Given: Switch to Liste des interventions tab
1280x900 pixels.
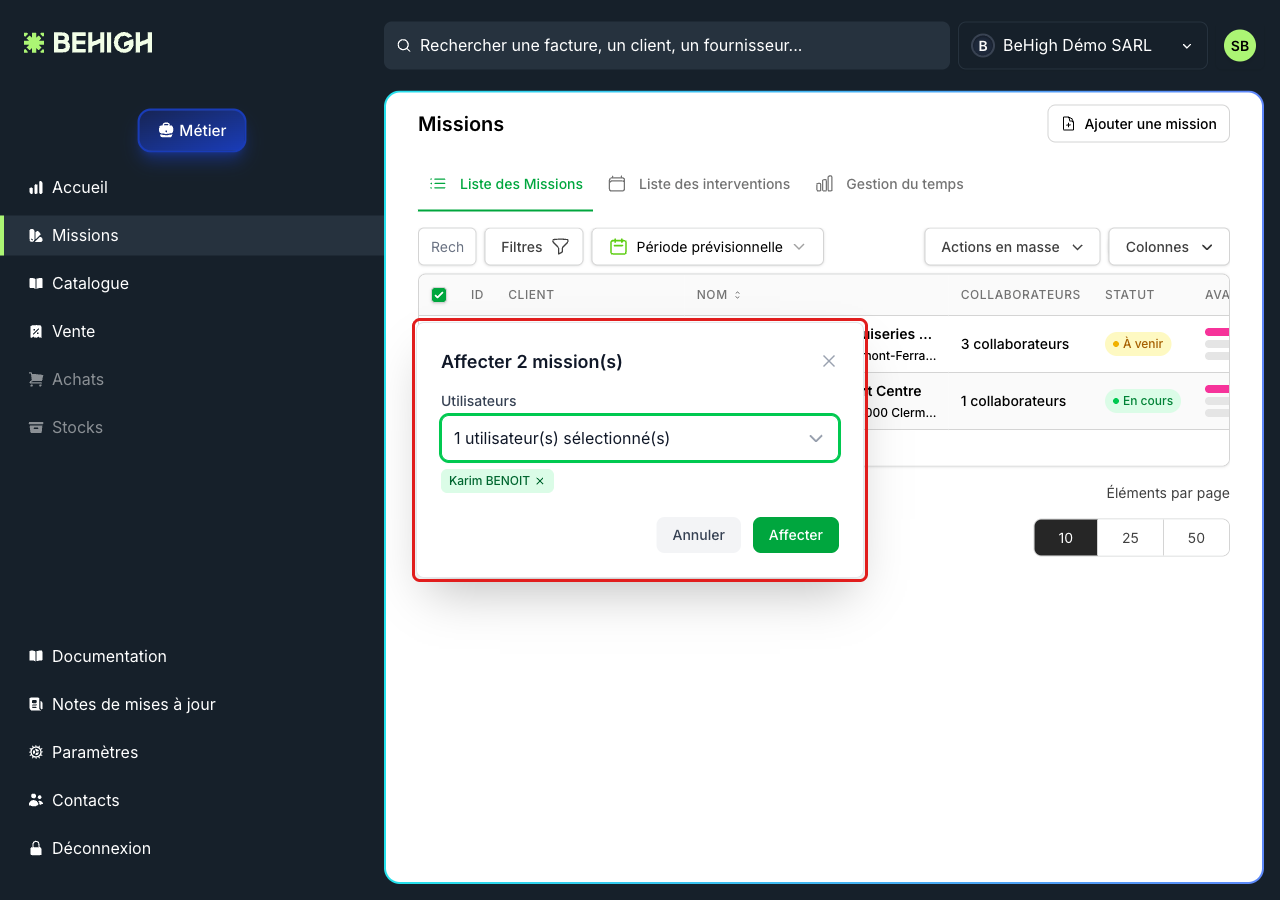Looking at the screenshot, I should tap(700, 184).
